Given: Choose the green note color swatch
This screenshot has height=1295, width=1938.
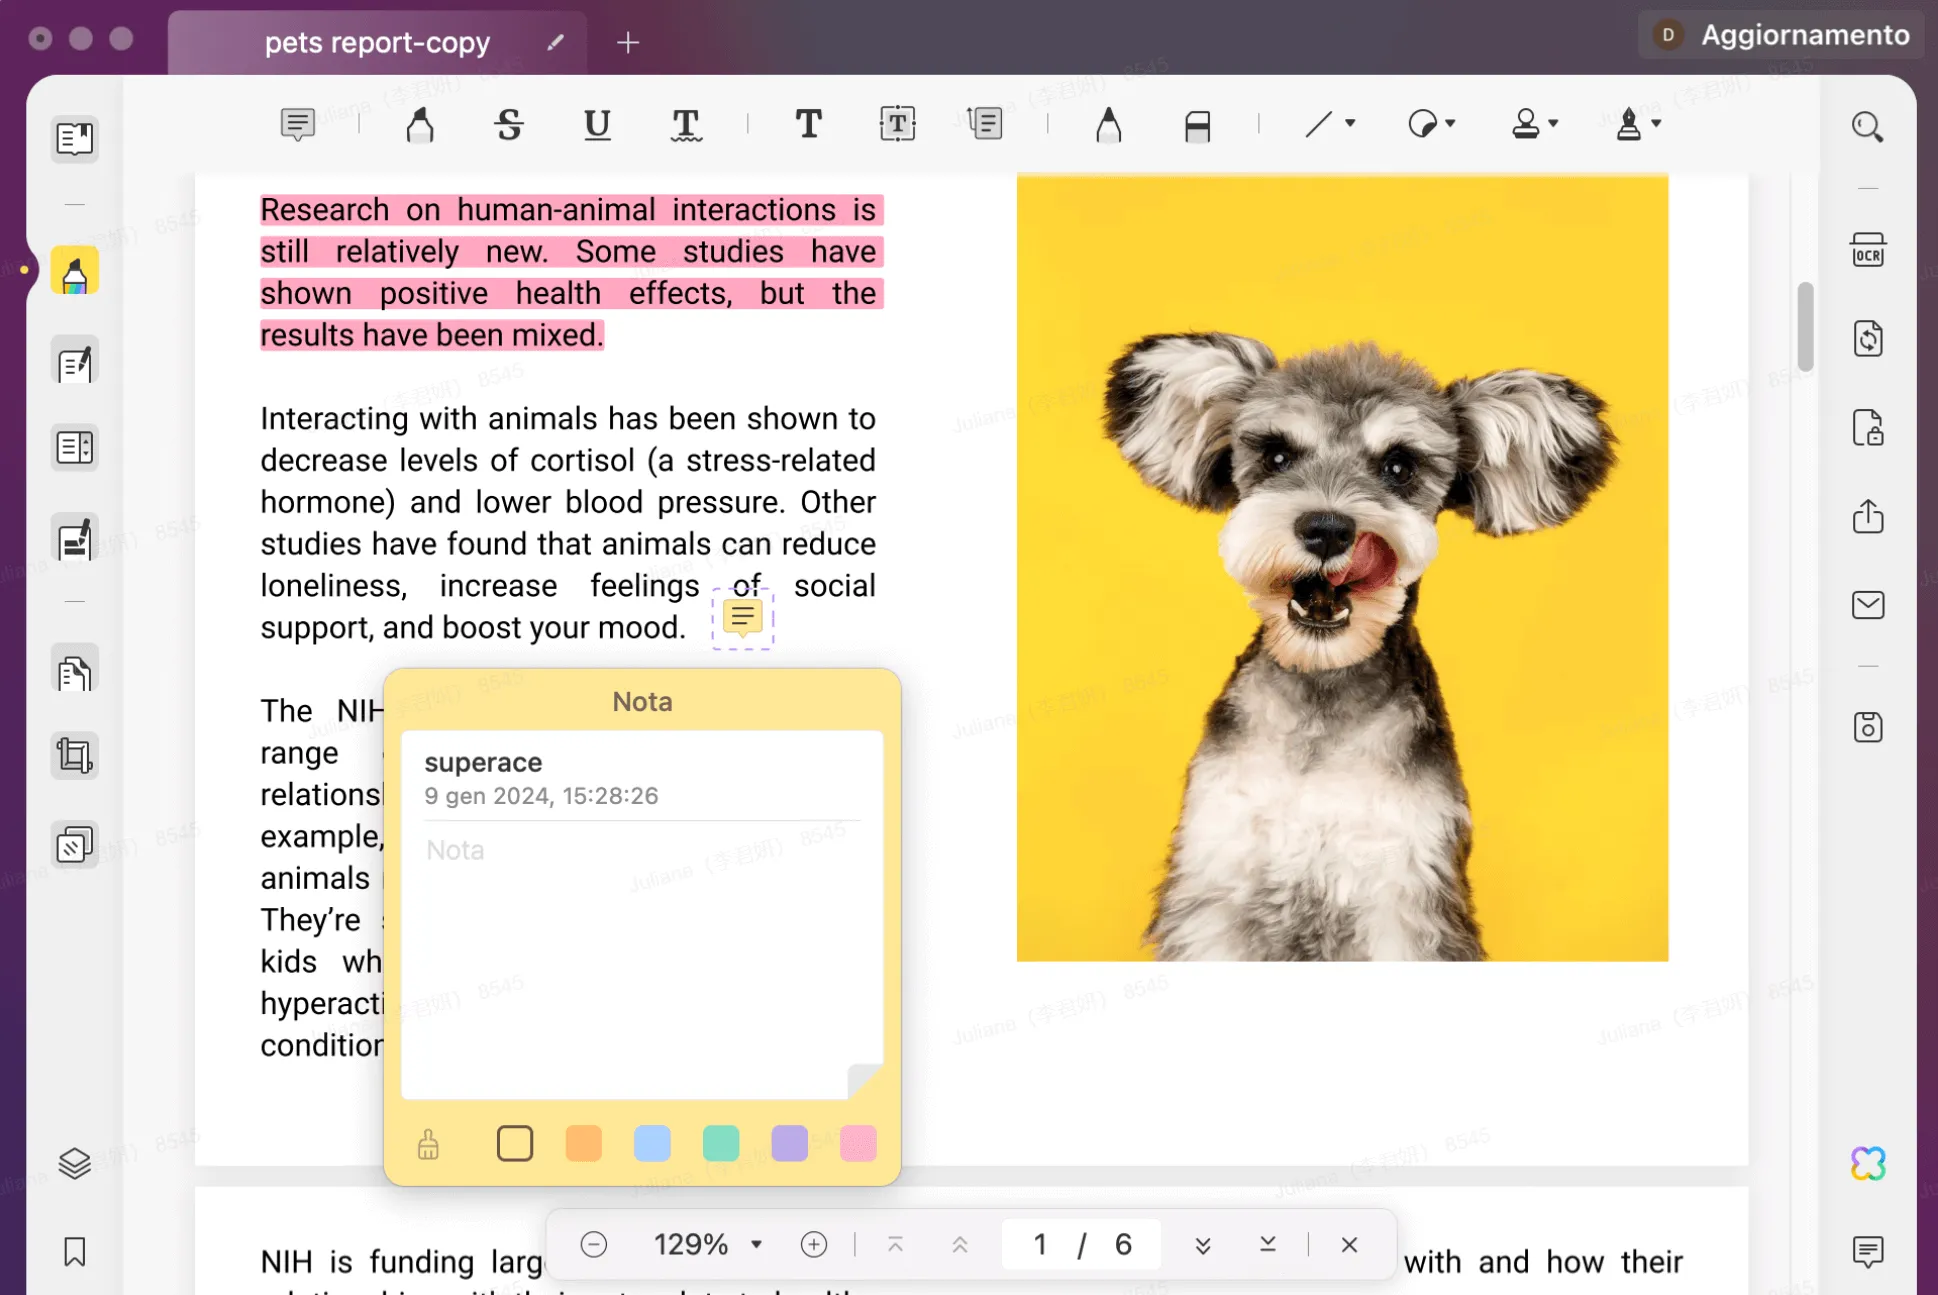Looking at the screenshot, I should click(721, 1143).
